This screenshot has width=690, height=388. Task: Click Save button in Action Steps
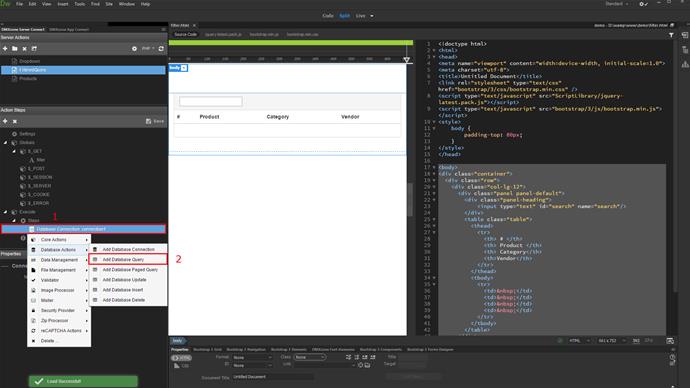(x=155, y=121)
